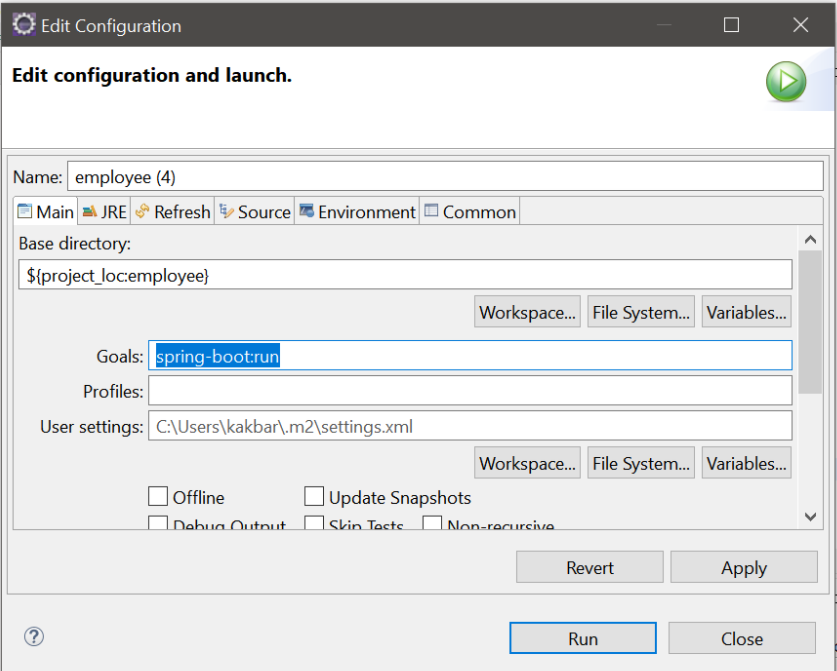Enable the Offline checkbox
Screen dimensions: 837x671
pos(158,496)
